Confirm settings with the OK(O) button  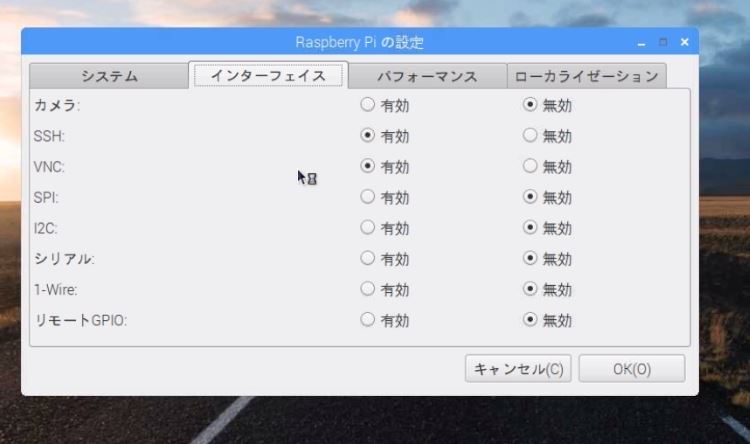pos(631,369)
